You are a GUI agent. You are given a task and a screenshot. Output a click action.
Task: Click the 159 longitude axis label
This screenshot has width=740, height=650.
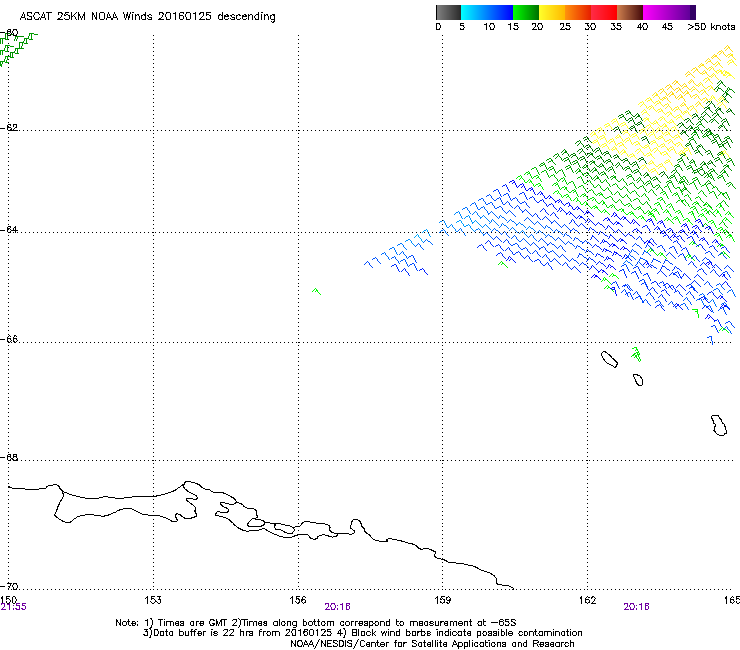point(442,599)
